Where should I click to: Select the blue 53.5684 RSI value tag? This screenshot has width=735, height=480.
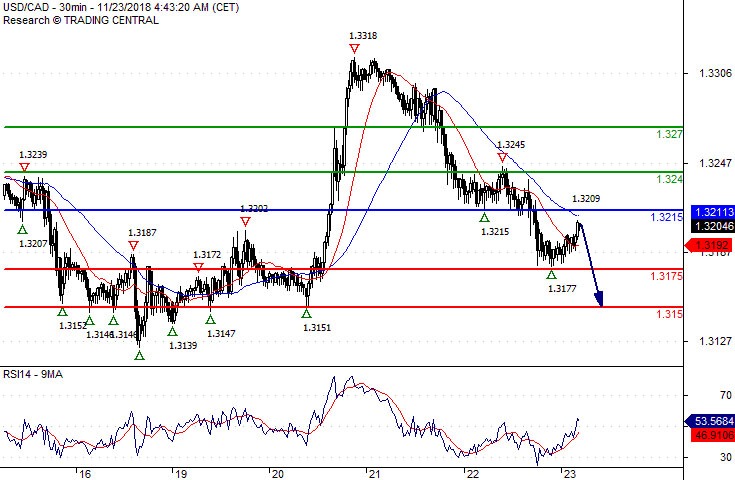710,420
